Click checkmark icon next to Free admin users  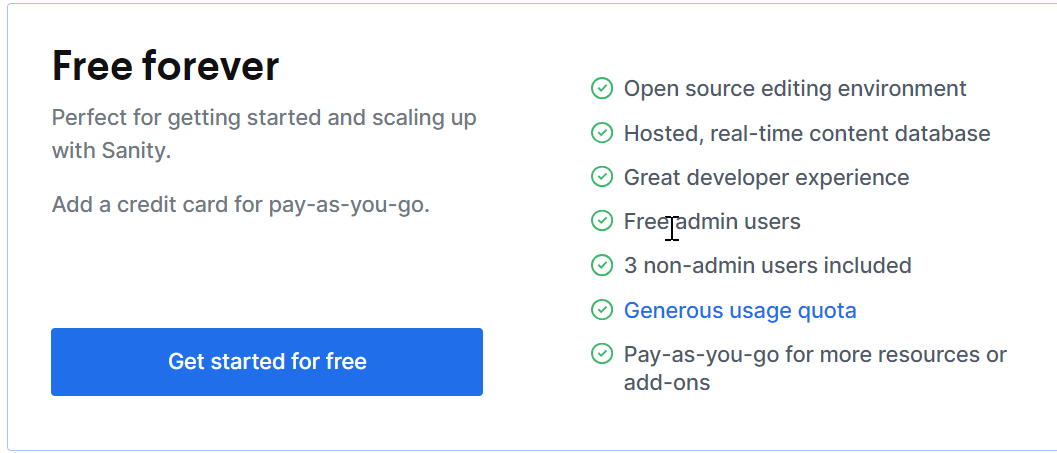point(601,220)
